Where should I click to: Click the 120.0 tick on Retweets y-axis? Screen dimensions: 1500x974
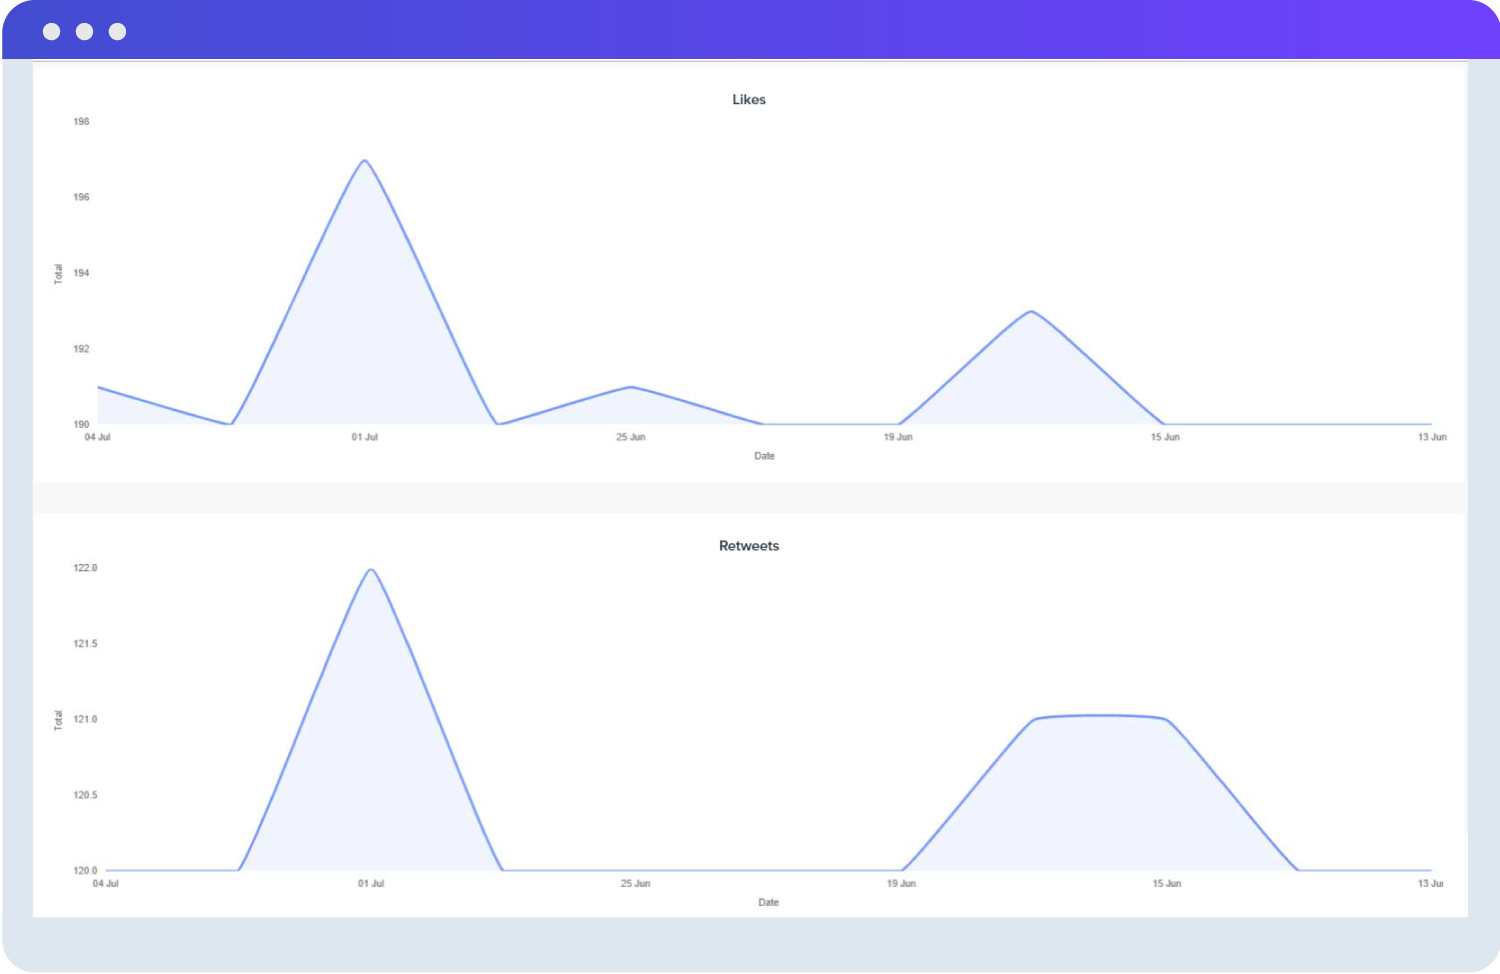[x=85, y=871]
